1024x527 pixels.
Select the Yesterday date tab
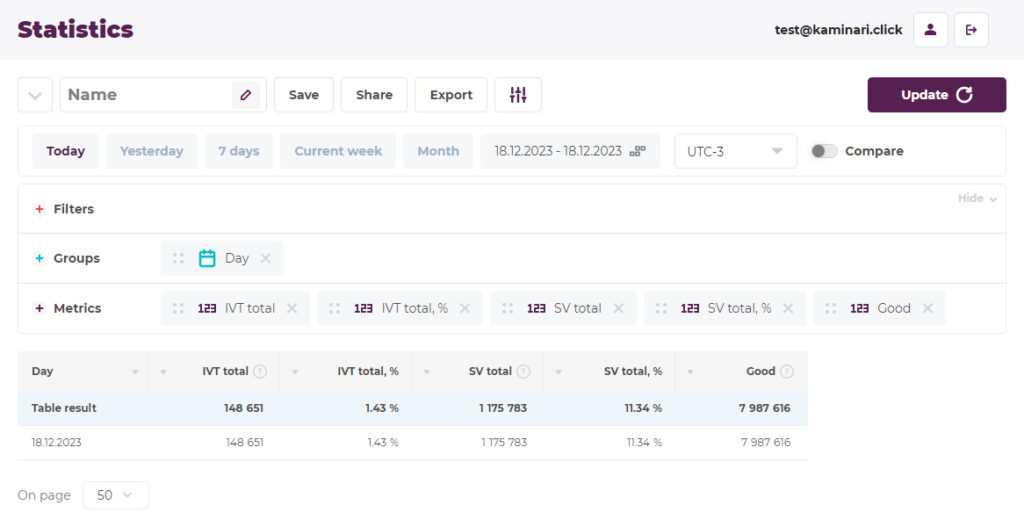(152, 151)
